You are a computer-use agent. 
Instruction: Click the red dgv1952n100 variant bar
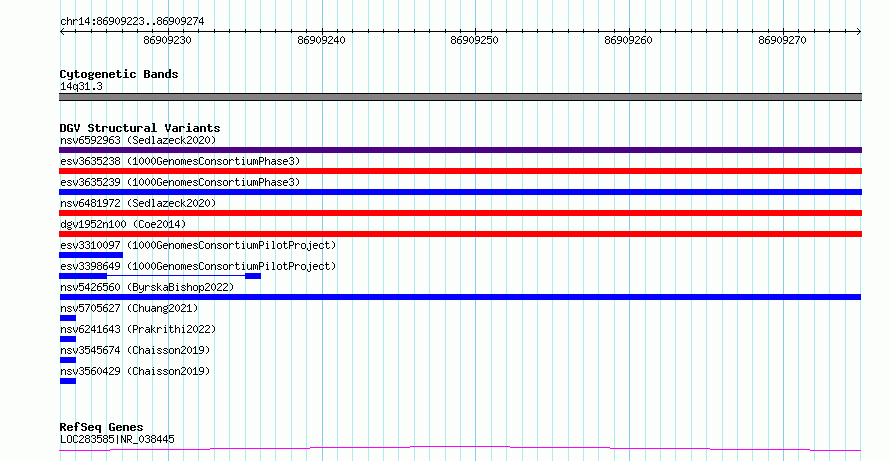pyautogui.click(x=460, y=234)
